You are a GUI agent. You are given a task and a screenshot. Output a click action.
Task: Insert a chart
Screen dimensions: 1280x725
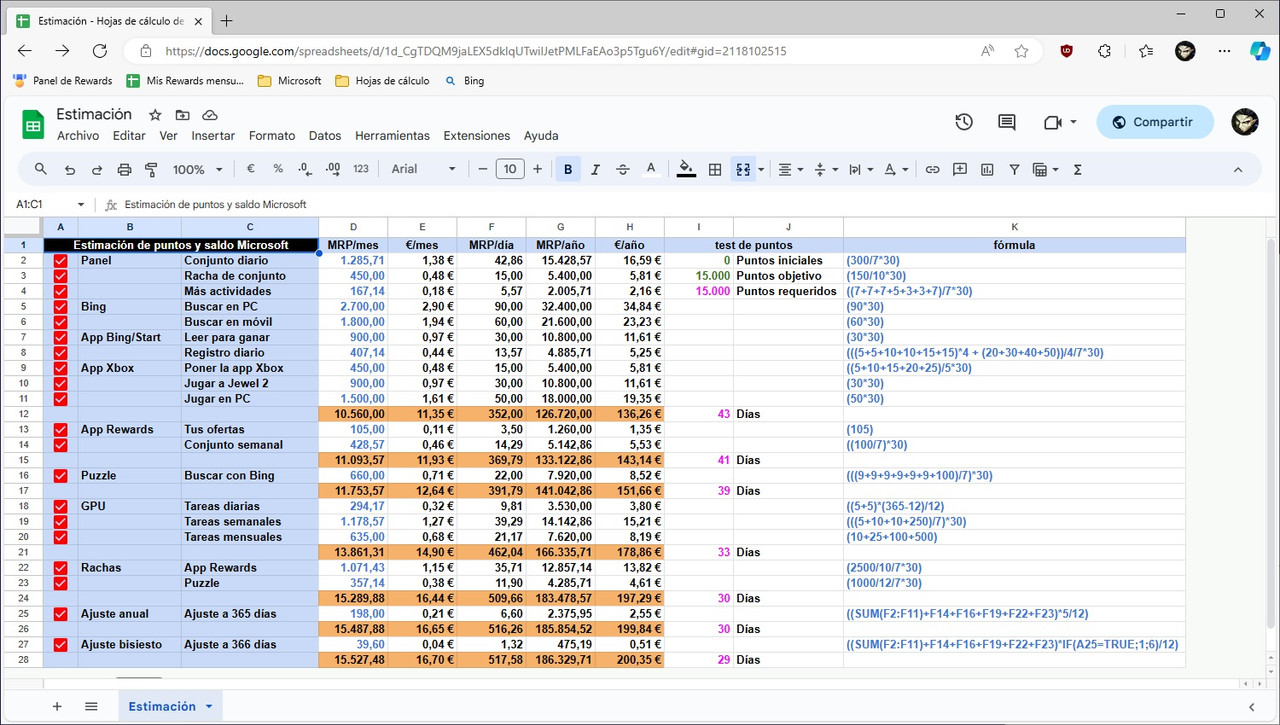(x=988, y=169)
